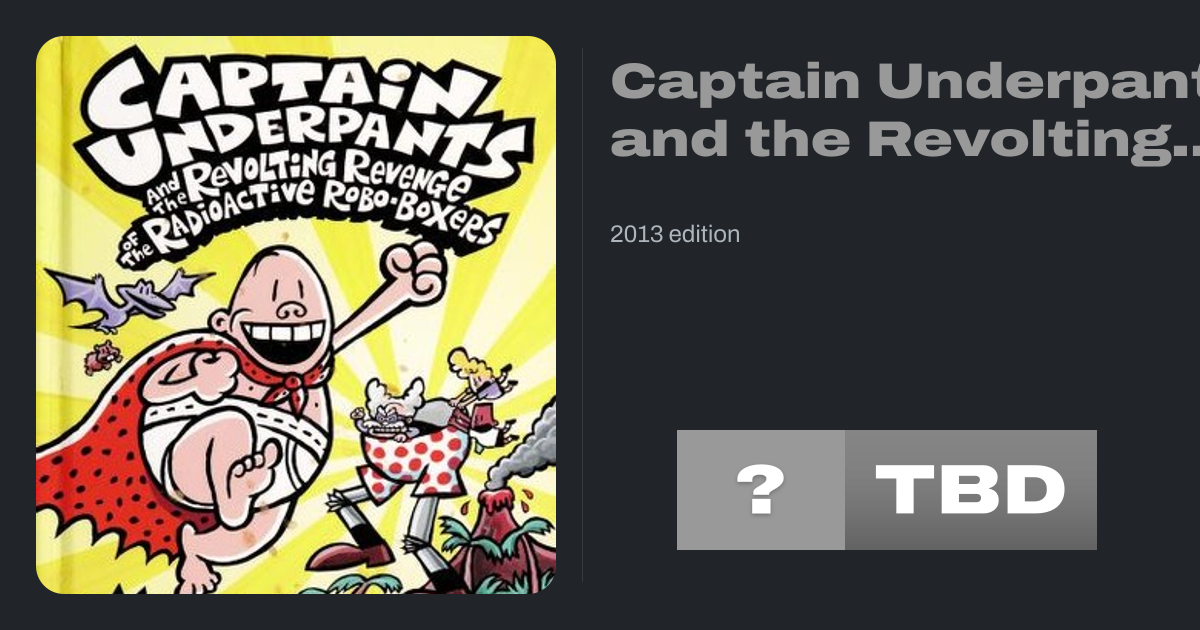This screenshot has height=630, width=1200.
Task: Click the small pink hamster flying
Action: [101, 356]
